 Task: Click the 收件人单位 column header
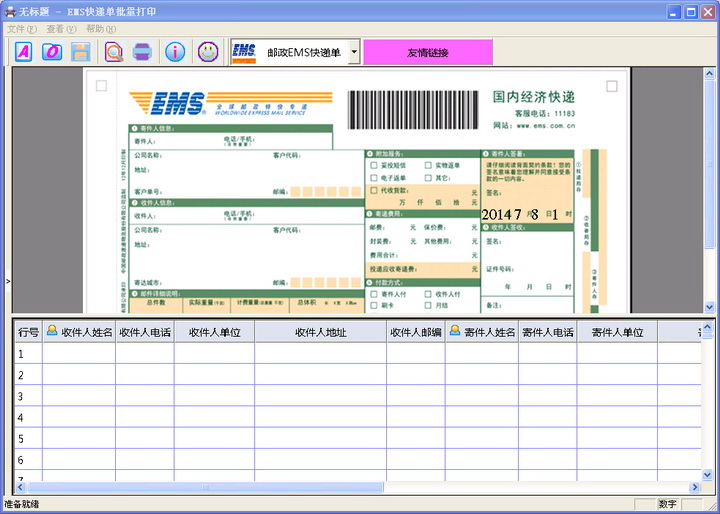click(214, 332)
